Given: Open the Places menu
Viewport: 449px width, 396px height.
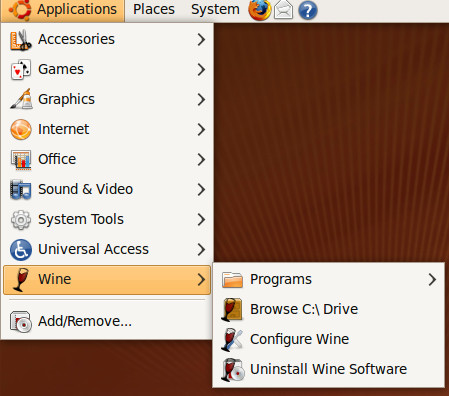Looking at the screenshot, I should click(154, 9).
